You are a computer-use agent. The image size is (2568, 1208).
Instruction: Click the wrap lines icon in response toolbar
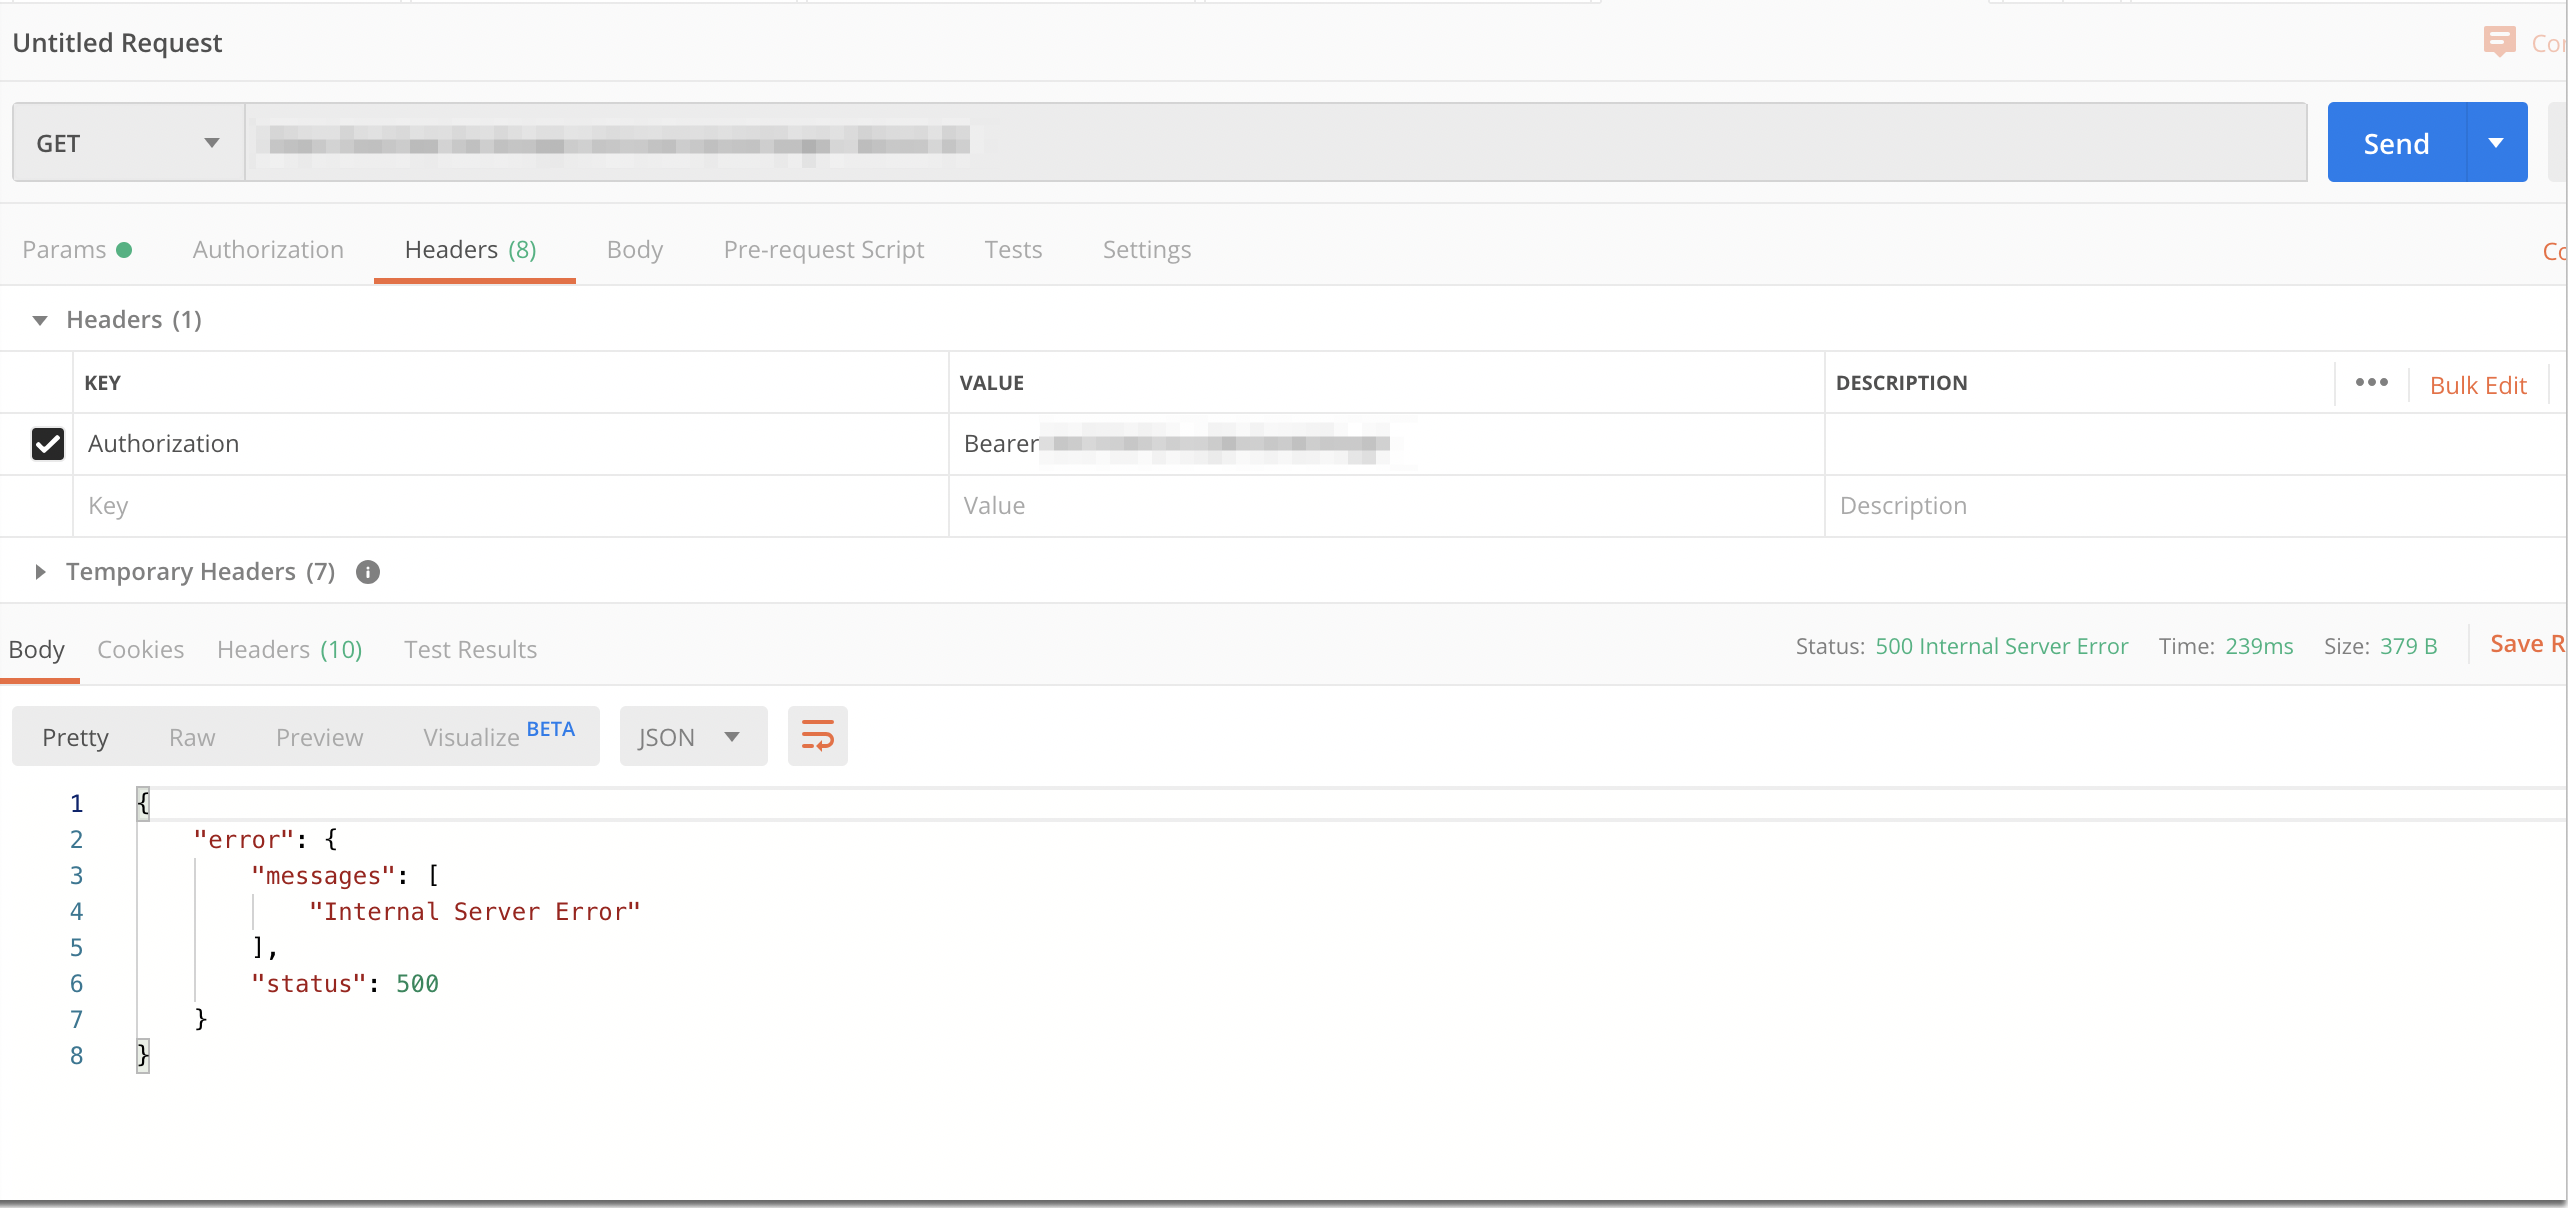817,736
